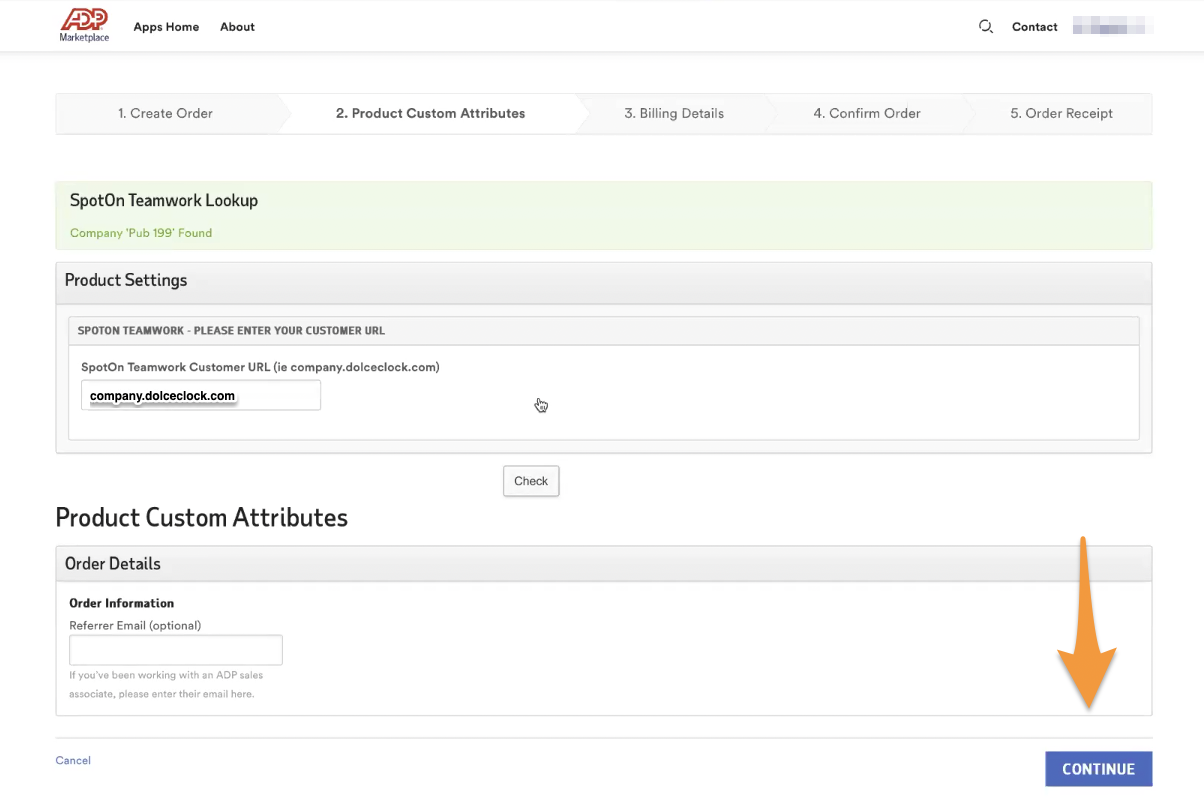The image size is (1204, 800).
Task: Click the "Company 'Pub 199' Found" message
Action: 141,233
